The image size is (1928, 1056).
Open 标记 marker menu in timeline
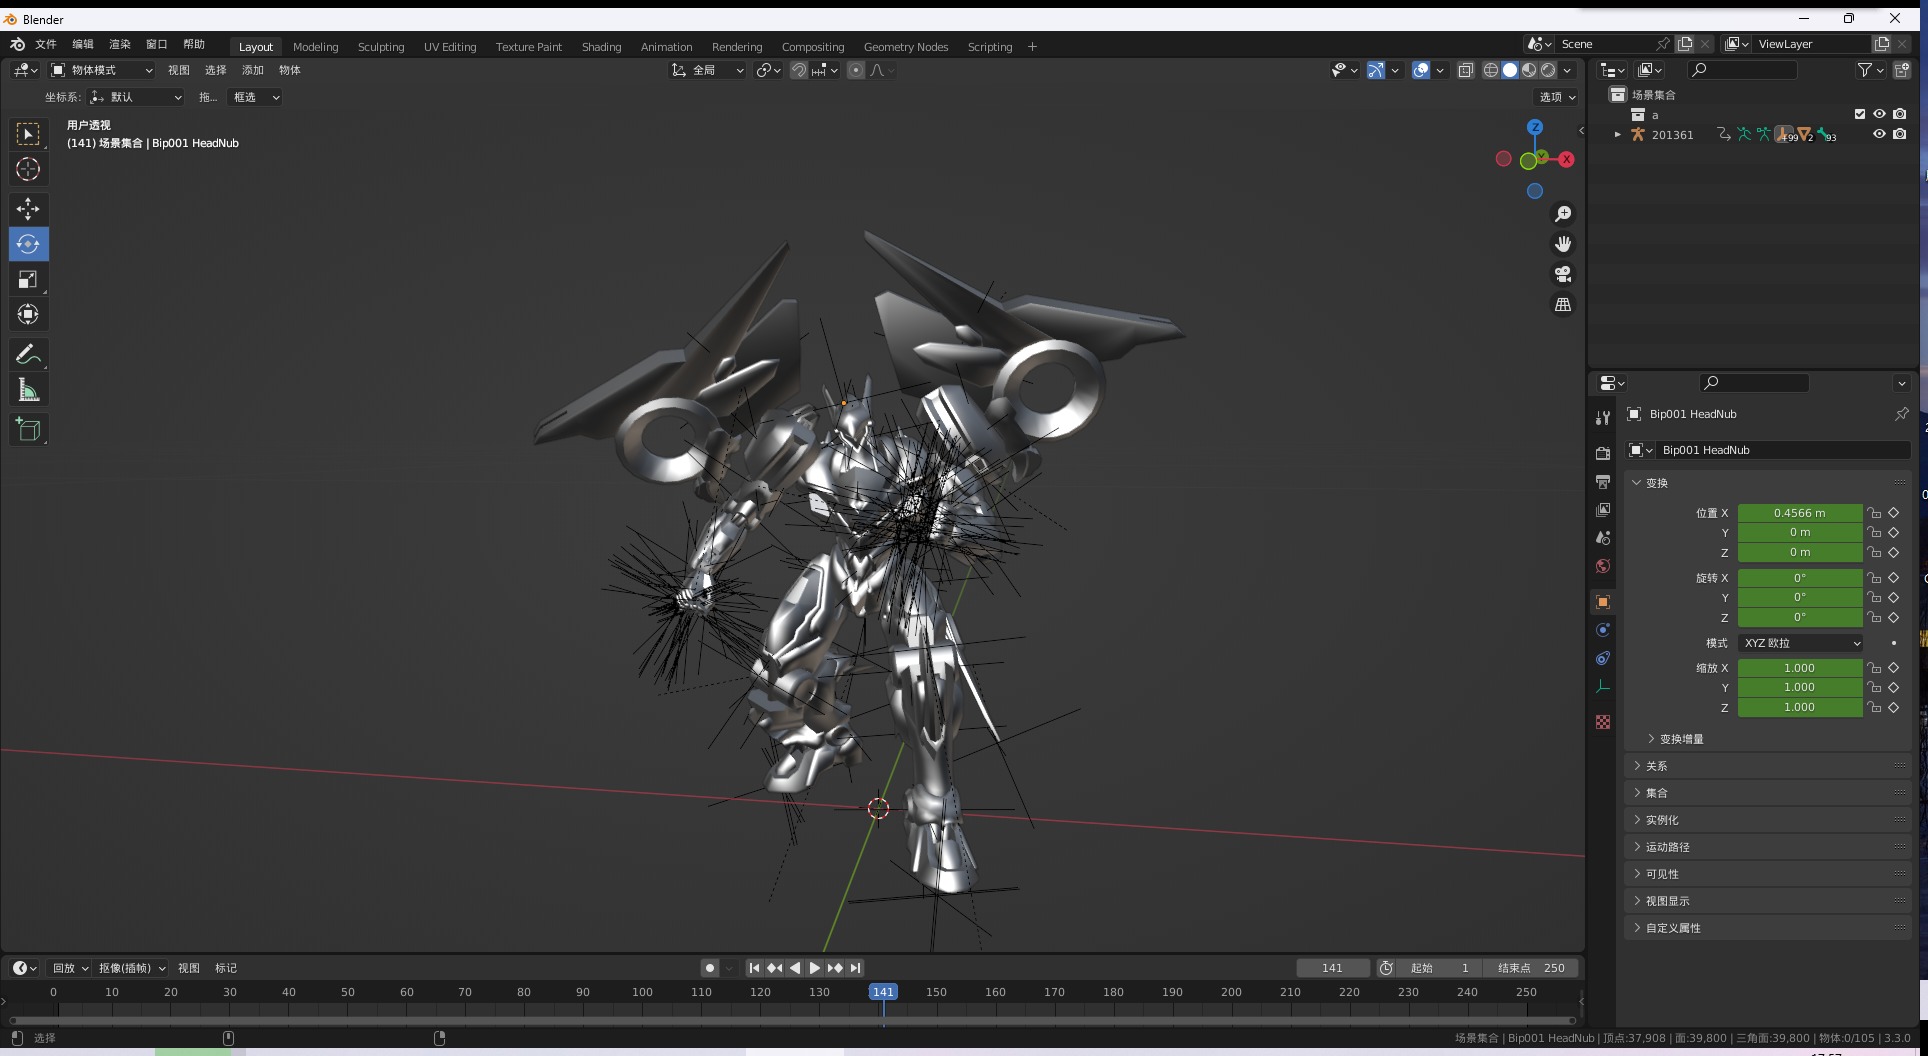click(x=226, y=968)
